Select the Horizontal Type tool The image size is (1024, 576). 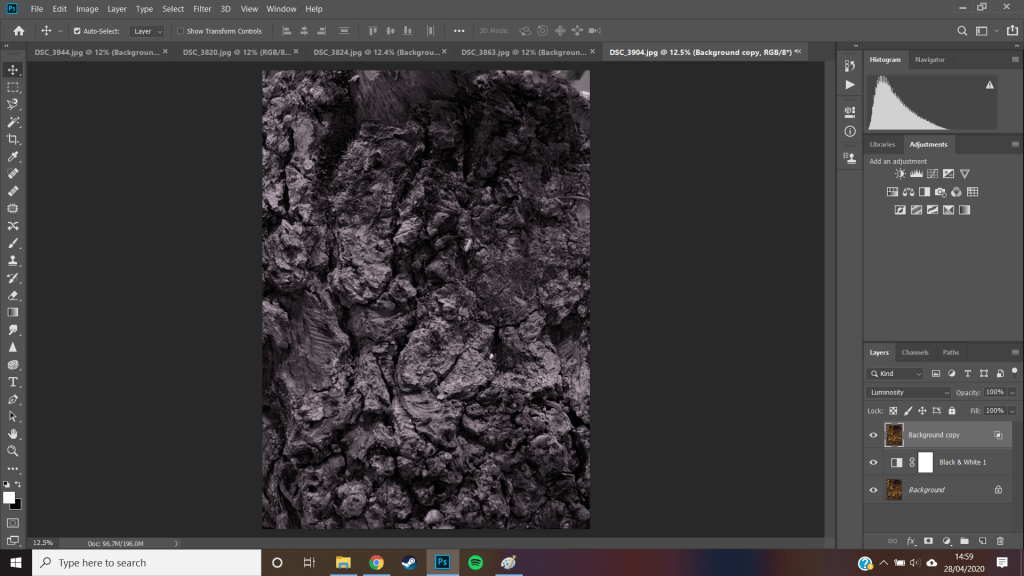pos(13,381)
